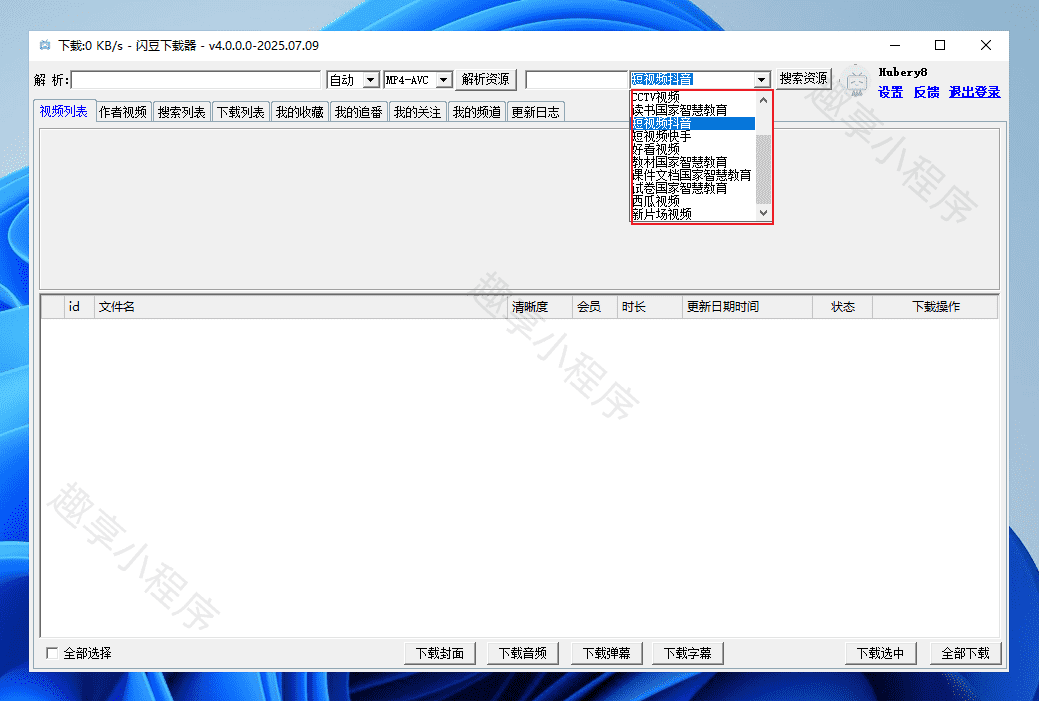Close the 闪豆下载器 window

986,45
